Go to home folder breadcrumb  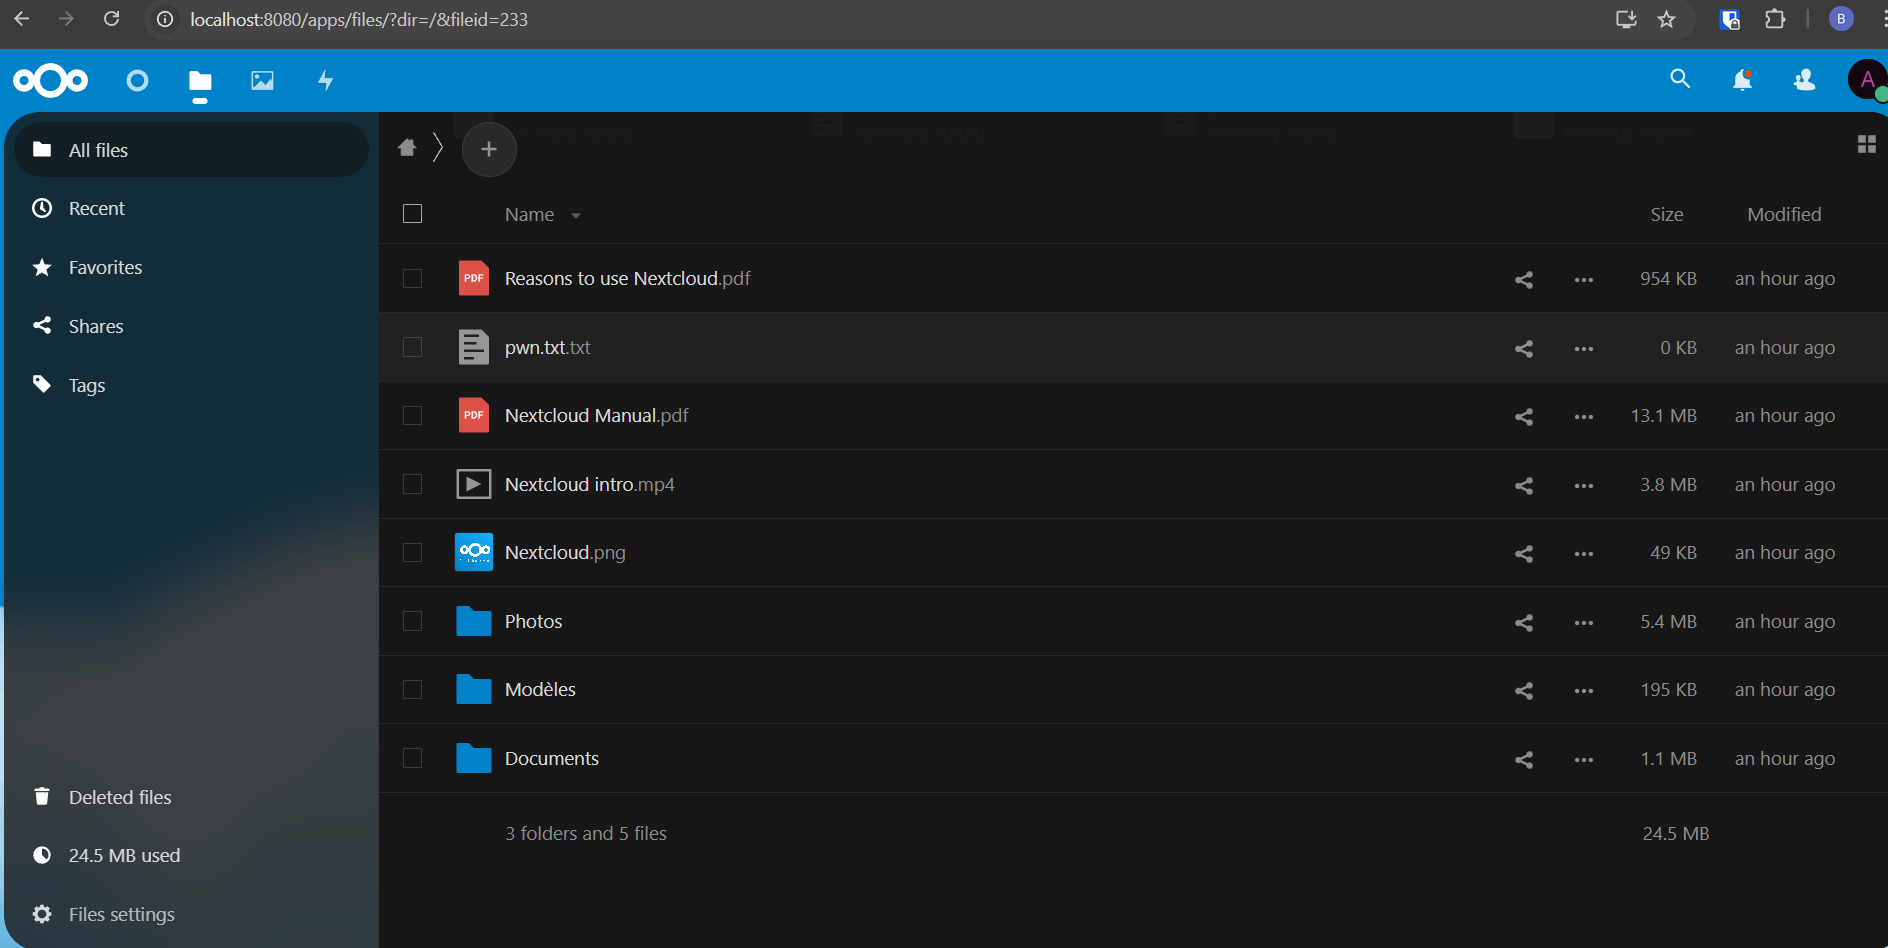pyautogui.click(x=407, y=148)
